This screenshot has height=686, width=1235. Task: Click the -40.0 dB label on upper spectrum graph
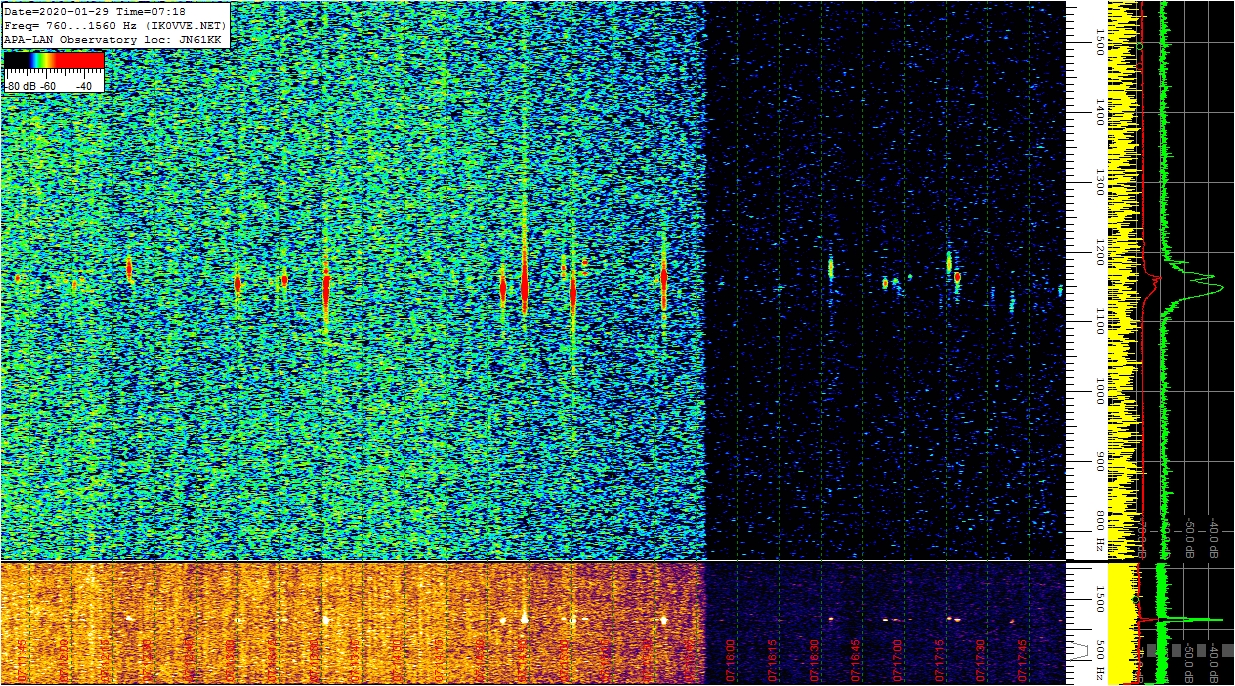(x=1214, y=536)
